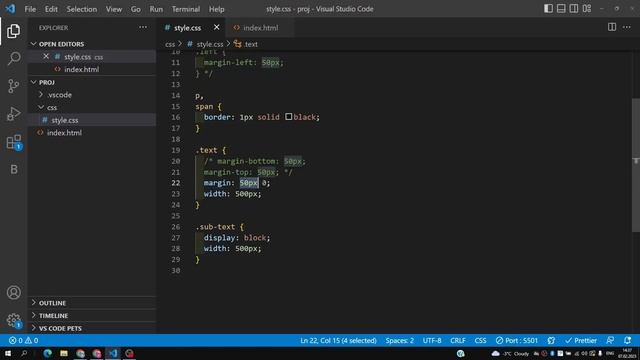Split the editor to the right
Screen dimensions: 640x360
point(612,27)
